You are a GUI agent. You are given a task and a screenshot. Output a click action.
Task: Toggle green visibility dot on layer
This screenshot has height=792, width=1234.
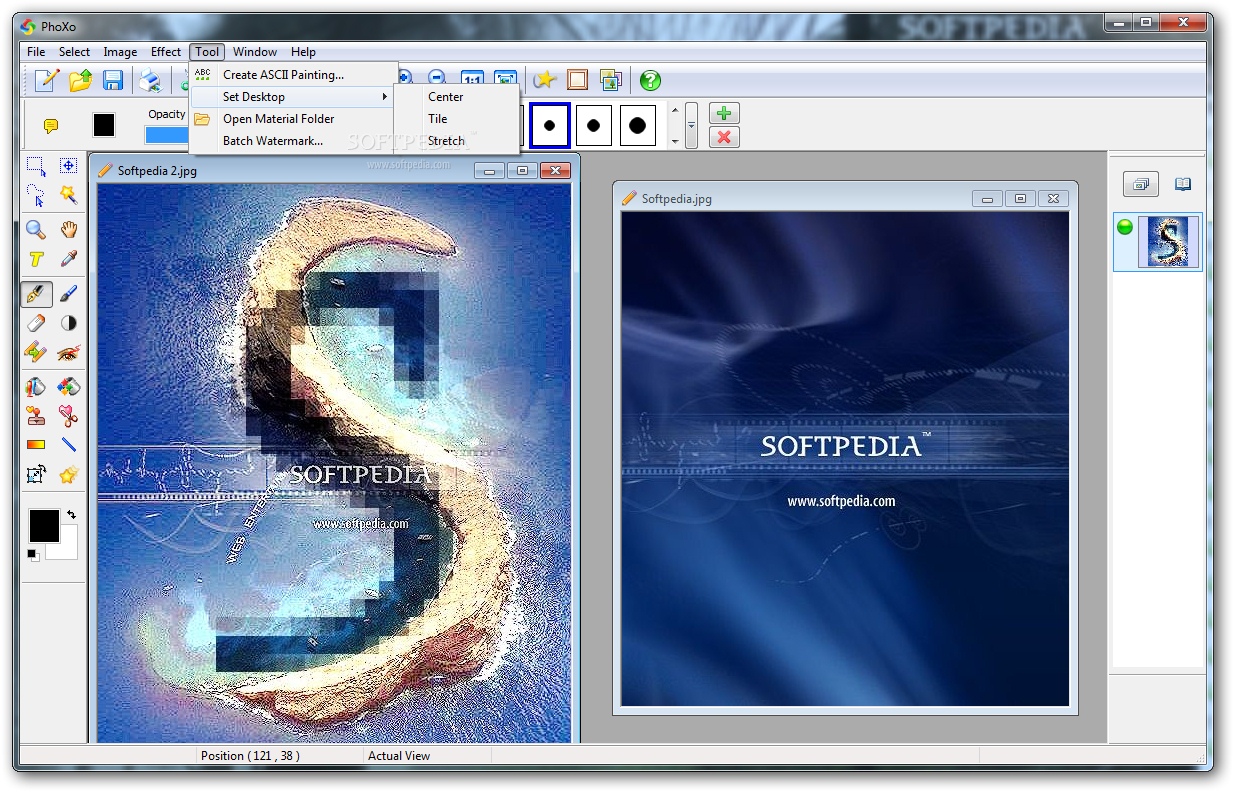[x=1125, y=227]
